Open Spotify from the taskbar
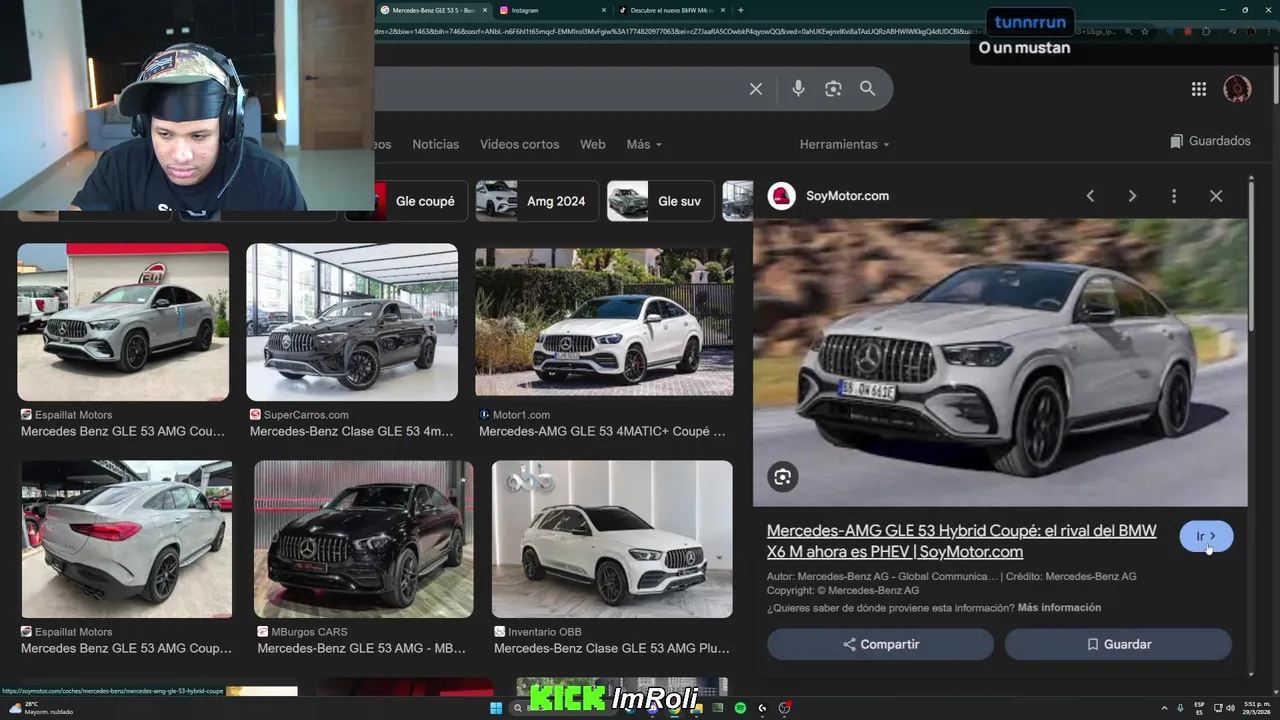The image size is (1280, 720). (740, 708)
